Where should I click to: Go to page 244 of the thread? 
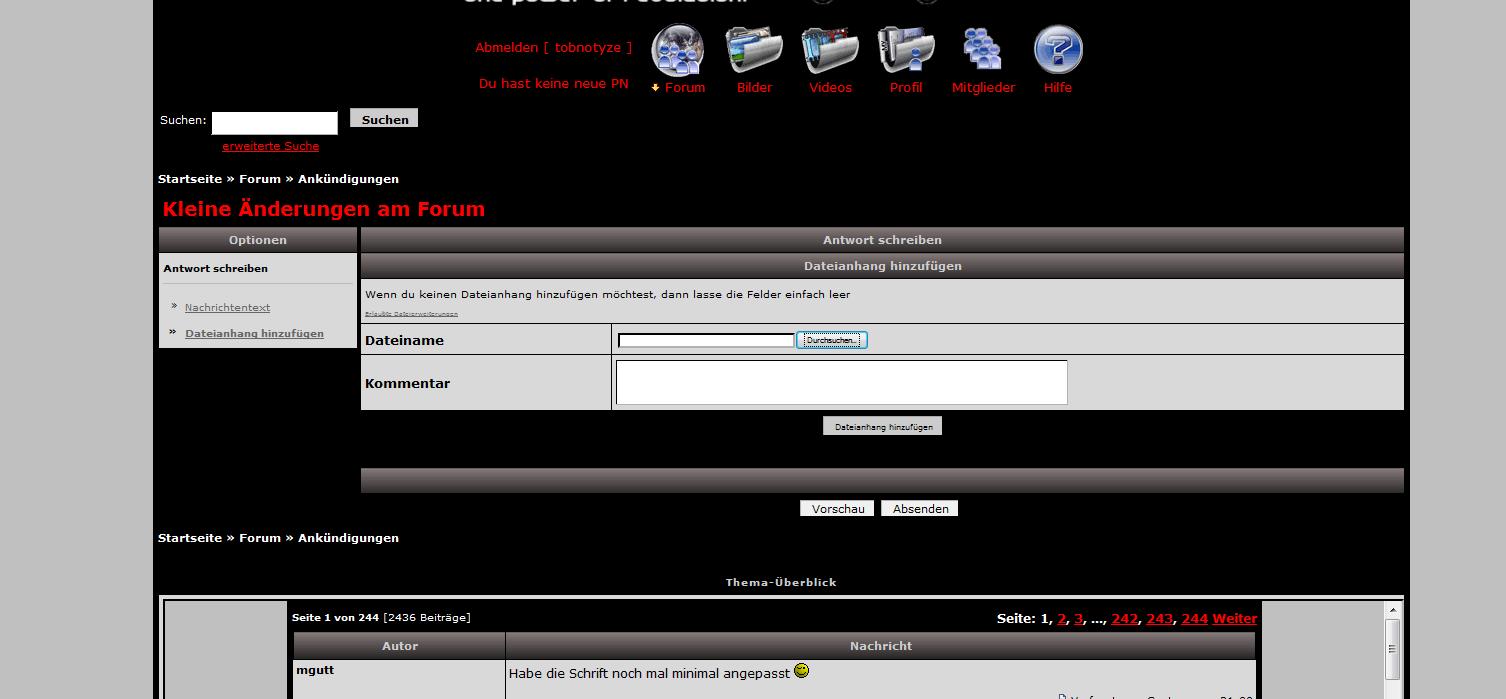pos(1194,619)
